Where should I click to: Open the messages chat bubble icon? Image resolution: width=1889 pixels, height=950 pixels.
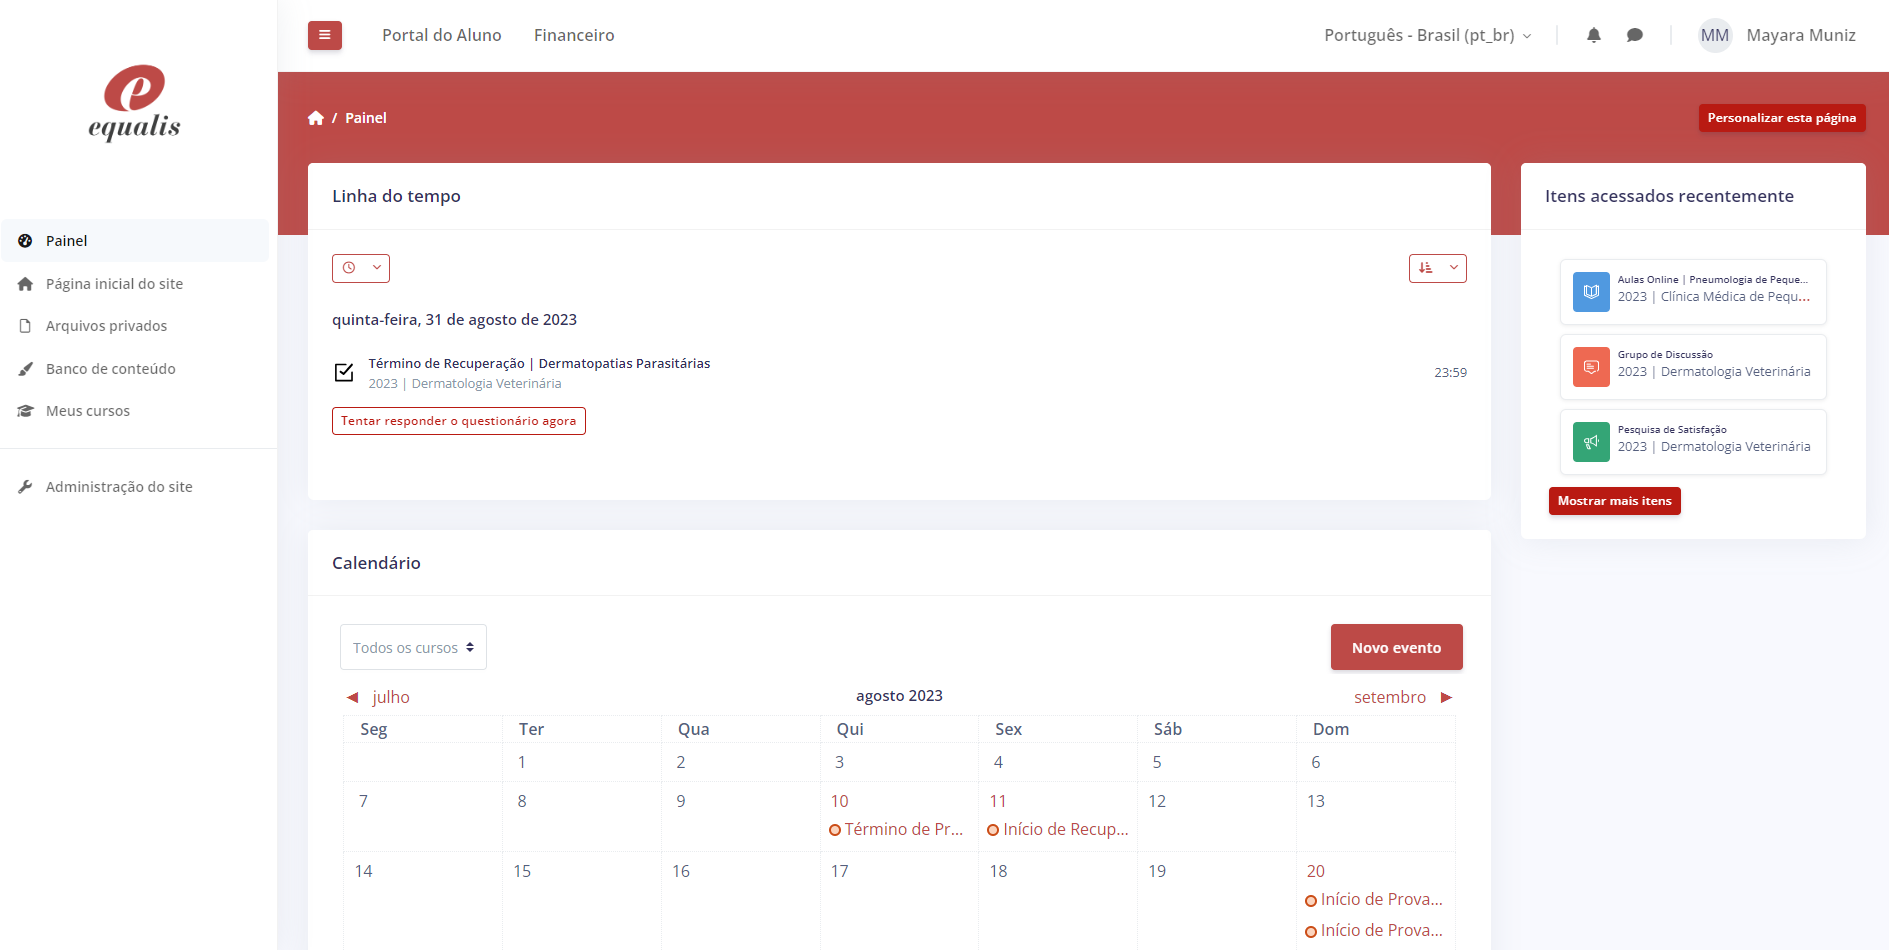point(1634,35)
